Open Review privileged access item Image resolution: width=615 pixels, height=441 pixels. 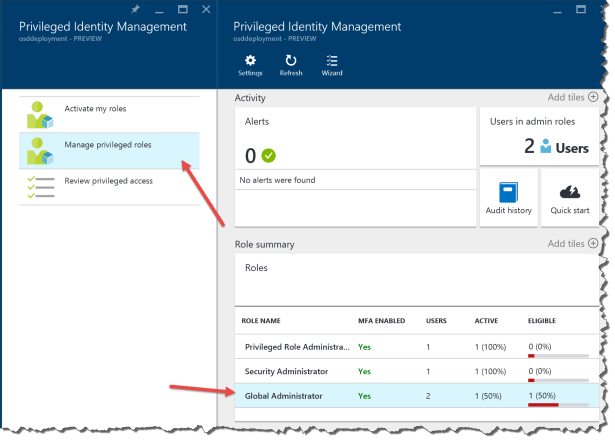pos(108,180)
